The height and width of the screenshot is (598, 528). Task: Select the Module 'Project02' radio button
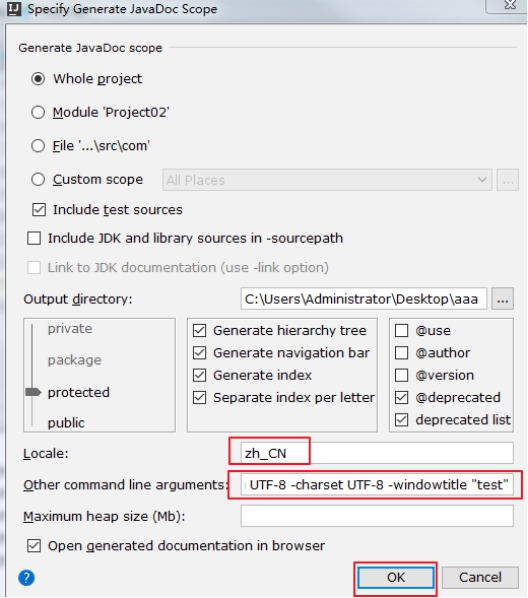click(38, 113)
